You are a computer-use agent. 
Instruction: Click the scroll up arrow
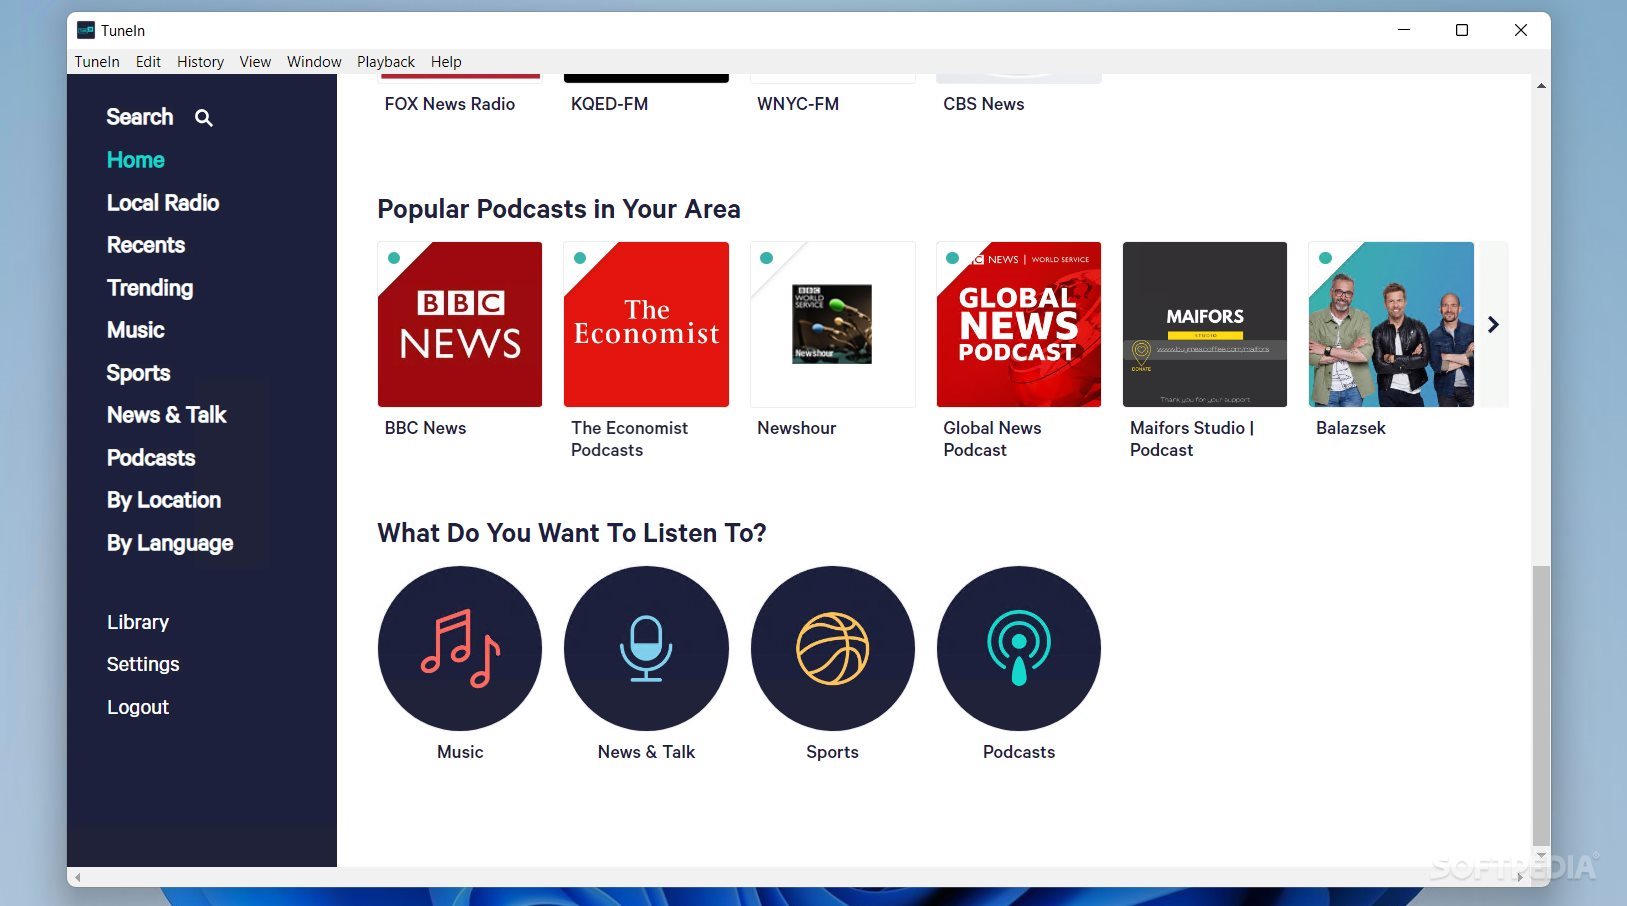1541,86
